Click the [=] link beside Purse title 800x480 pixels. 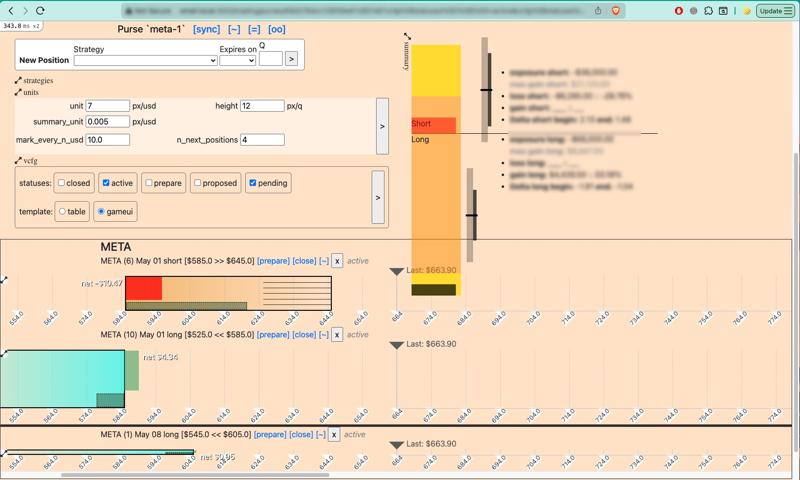[x=254, y=29]
